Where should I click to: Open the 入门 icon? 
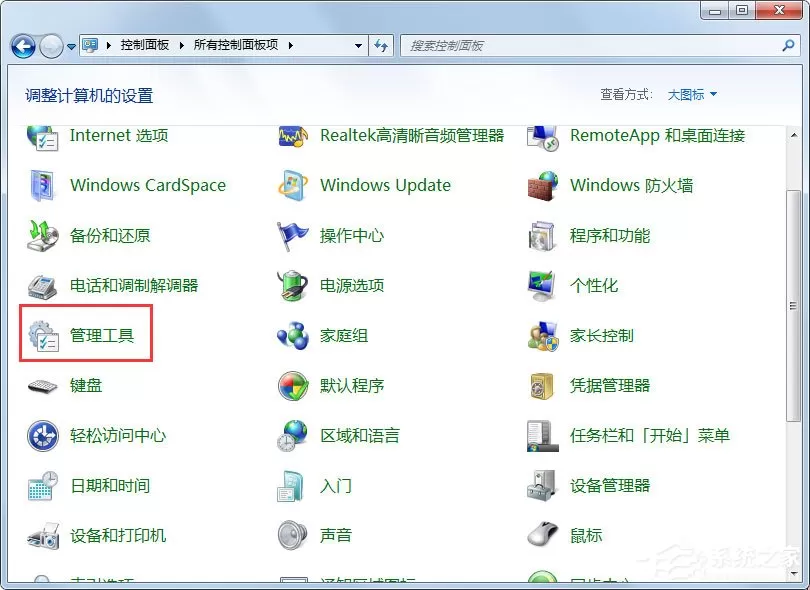tap(290, 486)
